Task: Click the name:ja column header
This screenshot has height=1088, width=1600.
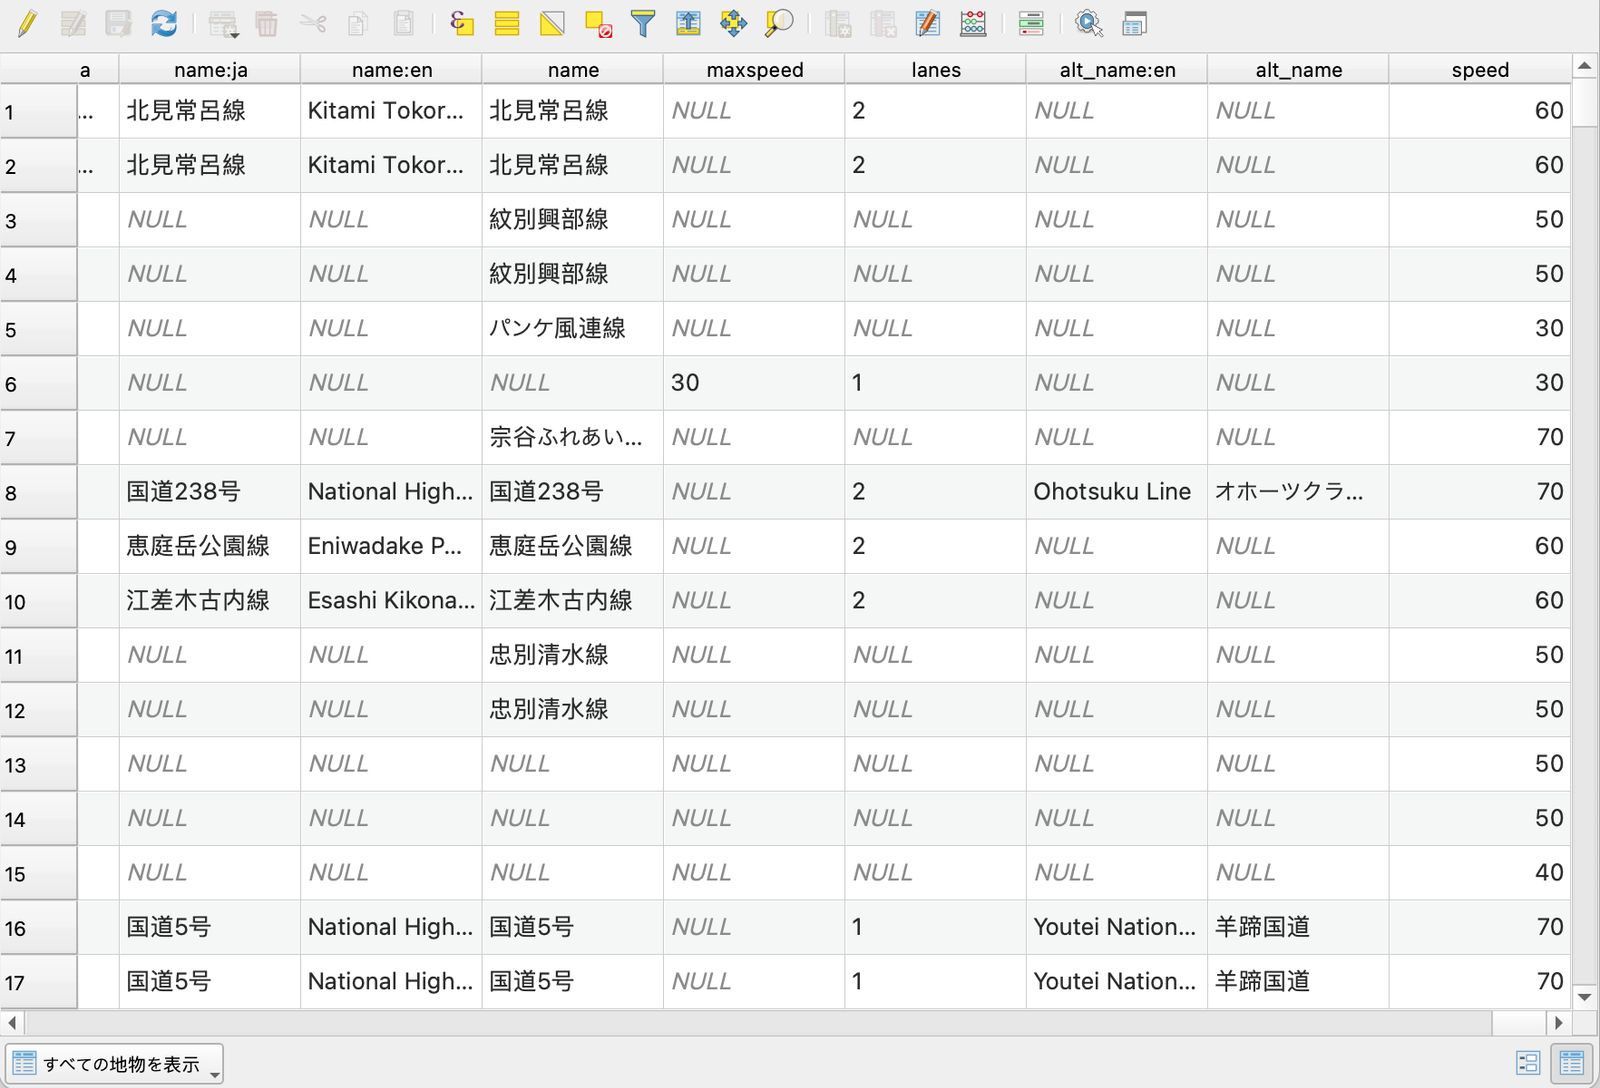Action: pos(210,70)
